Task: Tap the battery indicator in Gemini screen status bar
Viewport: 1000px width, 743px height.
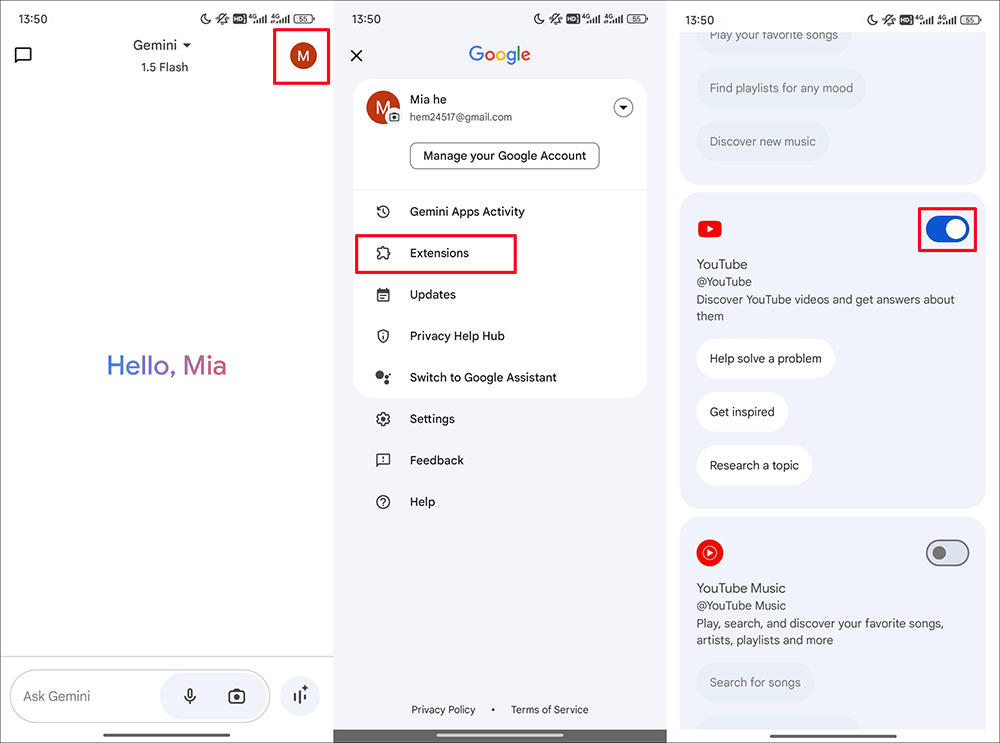Action: pyautogui.click(x=304, y=19)
